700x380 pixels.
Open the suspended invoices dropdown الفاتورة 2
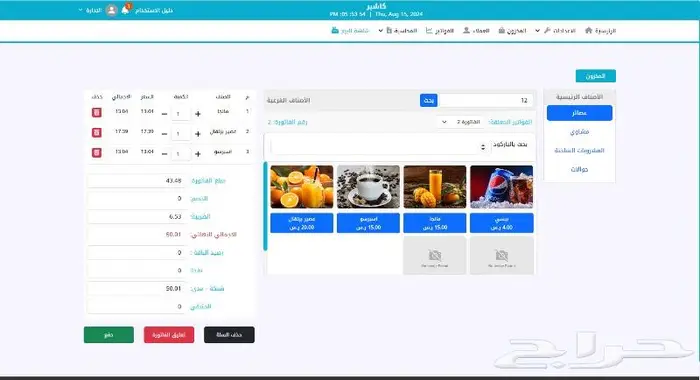tap(462, 122)
